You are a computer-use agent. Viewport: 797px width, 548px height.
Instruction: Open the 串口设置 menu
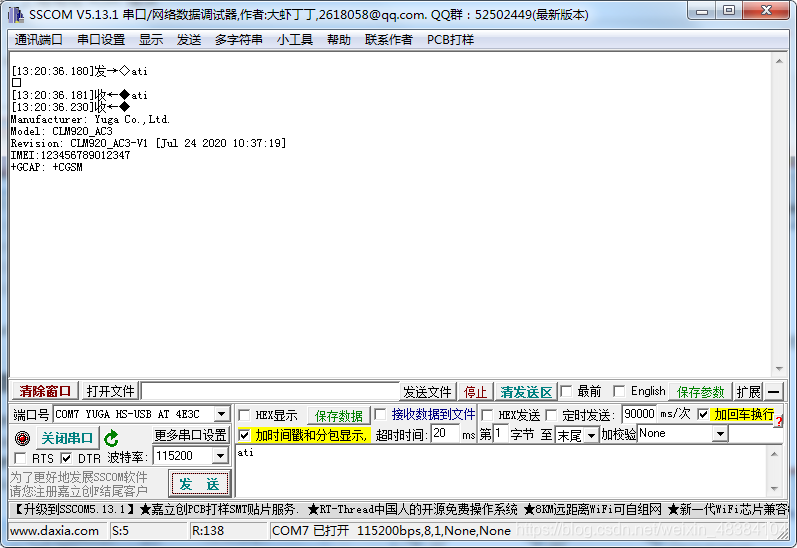101,40
